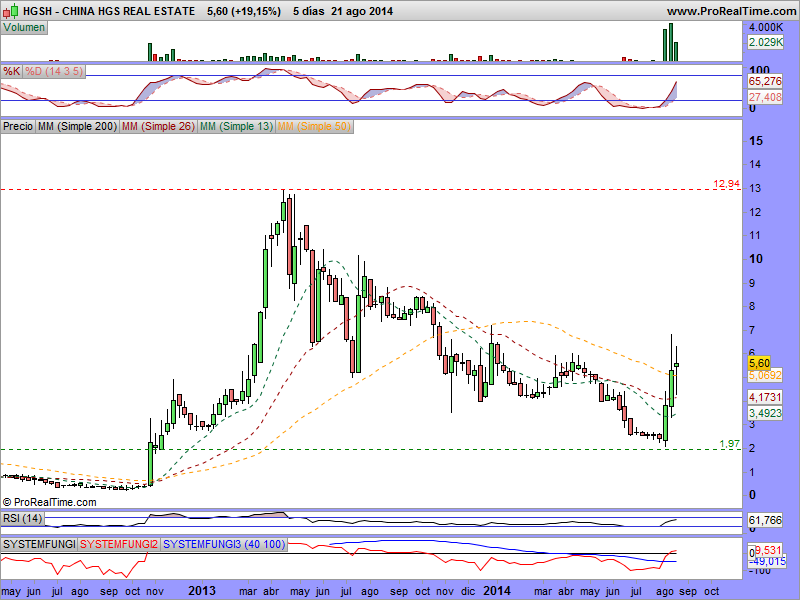This screenshot has width=800, height=600.
Task: Click the %K stochastic label
Action: click(12, 71)
